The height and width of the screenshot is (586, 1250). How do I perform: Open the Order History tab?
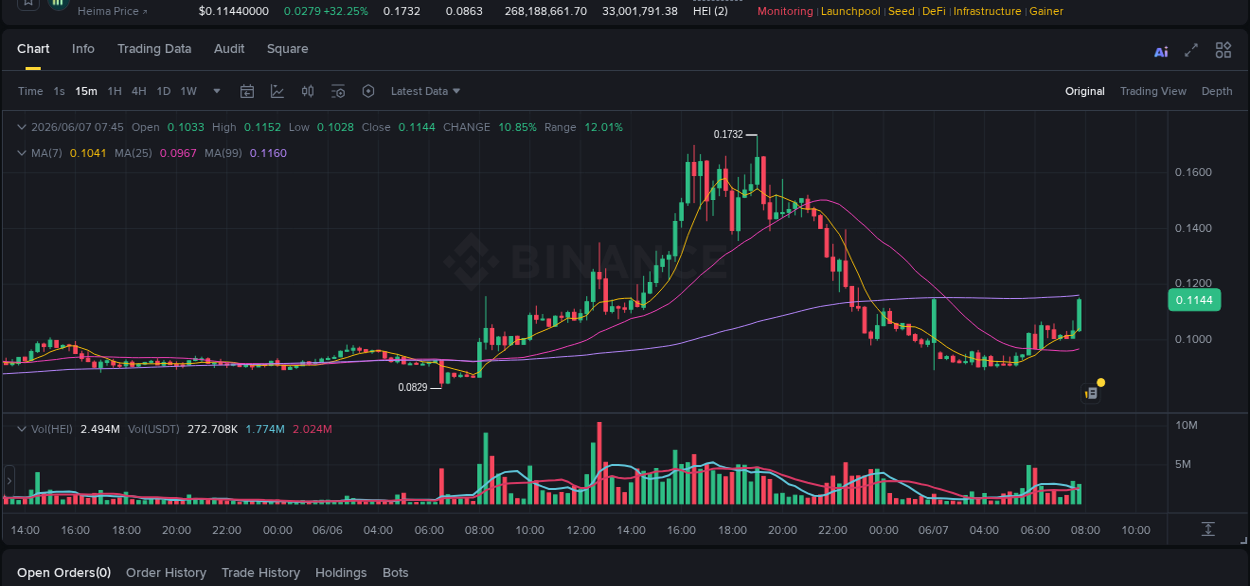click(166, 572)
